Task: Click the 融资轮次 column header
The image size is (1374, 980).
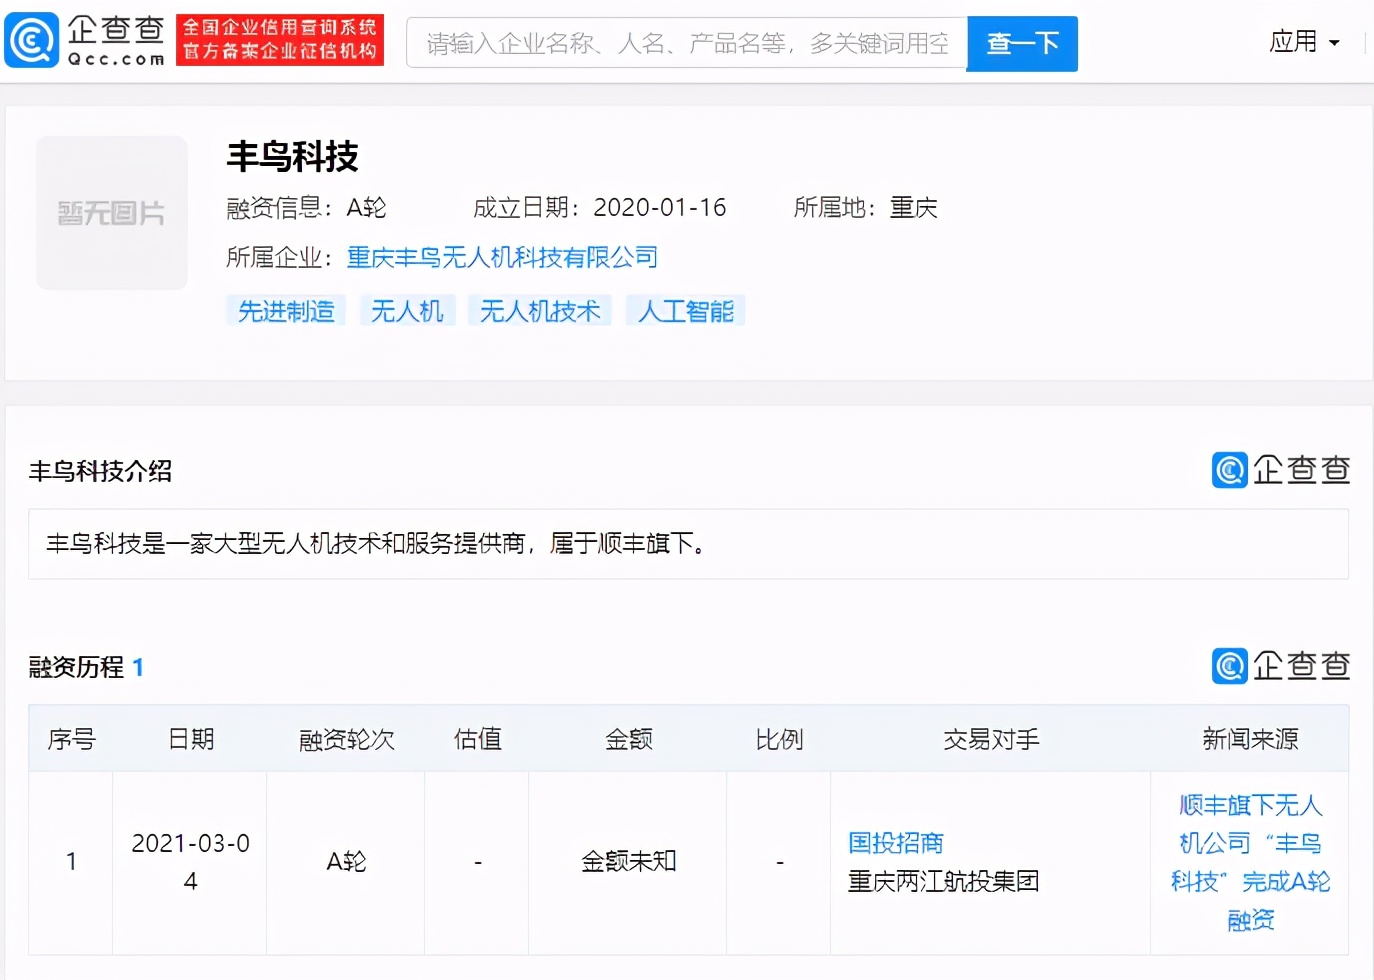Action: pyautogui.click(x=346, y=739)
